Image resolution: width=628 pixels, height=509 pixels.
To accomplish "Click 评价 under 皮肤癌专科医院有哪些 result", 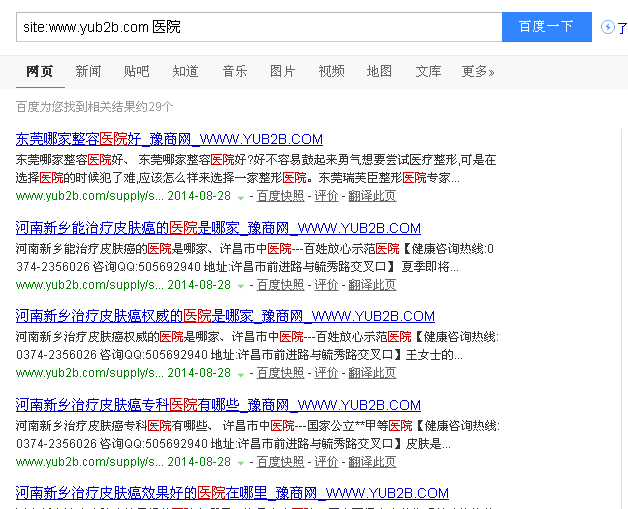I will 326,462.
